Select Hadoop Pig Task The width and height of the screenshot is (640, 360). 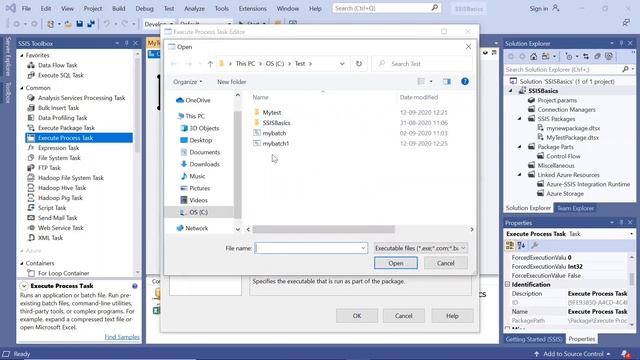pyautogui.click(x=60, y=198)
